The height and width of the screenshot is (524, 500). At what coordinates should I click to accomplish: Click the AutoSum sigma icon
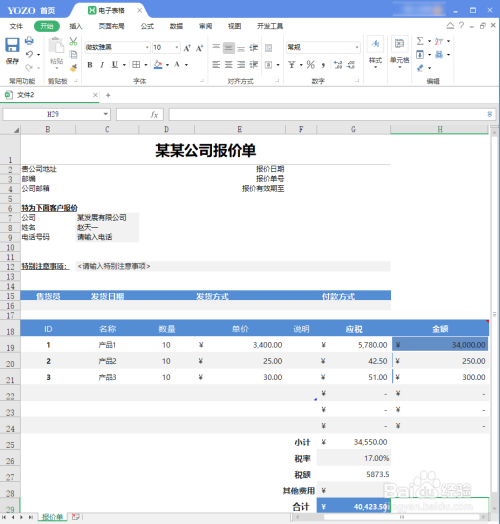(x=420, y=41)
